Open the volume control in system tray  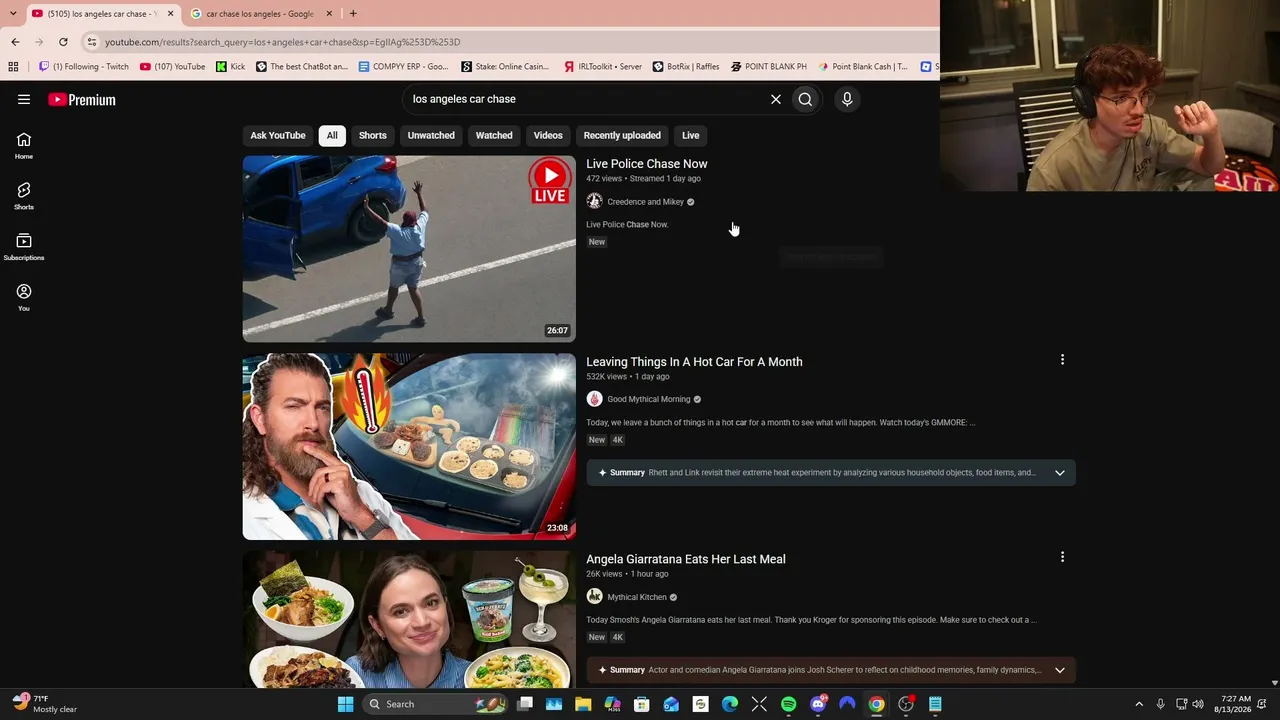pos(1198,704)
